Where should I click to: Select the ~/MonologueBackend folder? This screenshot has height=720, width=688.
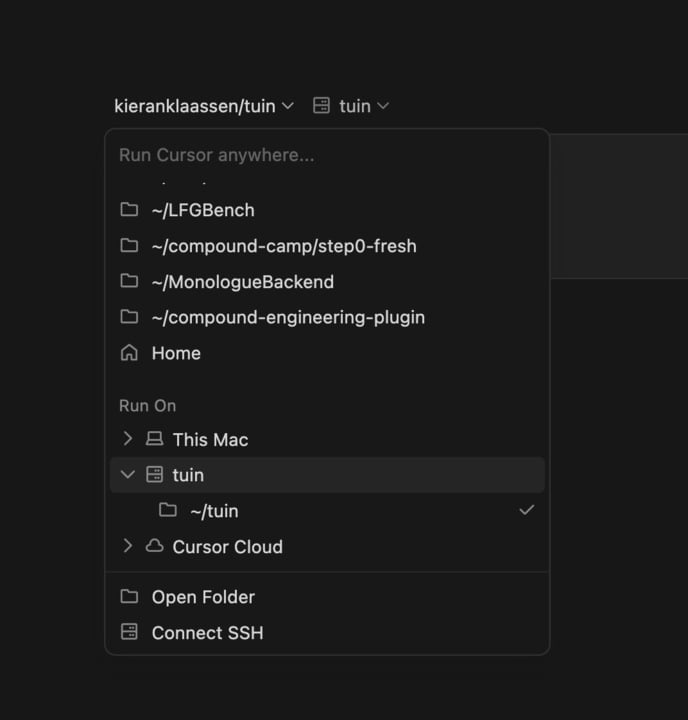pyautogui.click(x=327, y=281)
